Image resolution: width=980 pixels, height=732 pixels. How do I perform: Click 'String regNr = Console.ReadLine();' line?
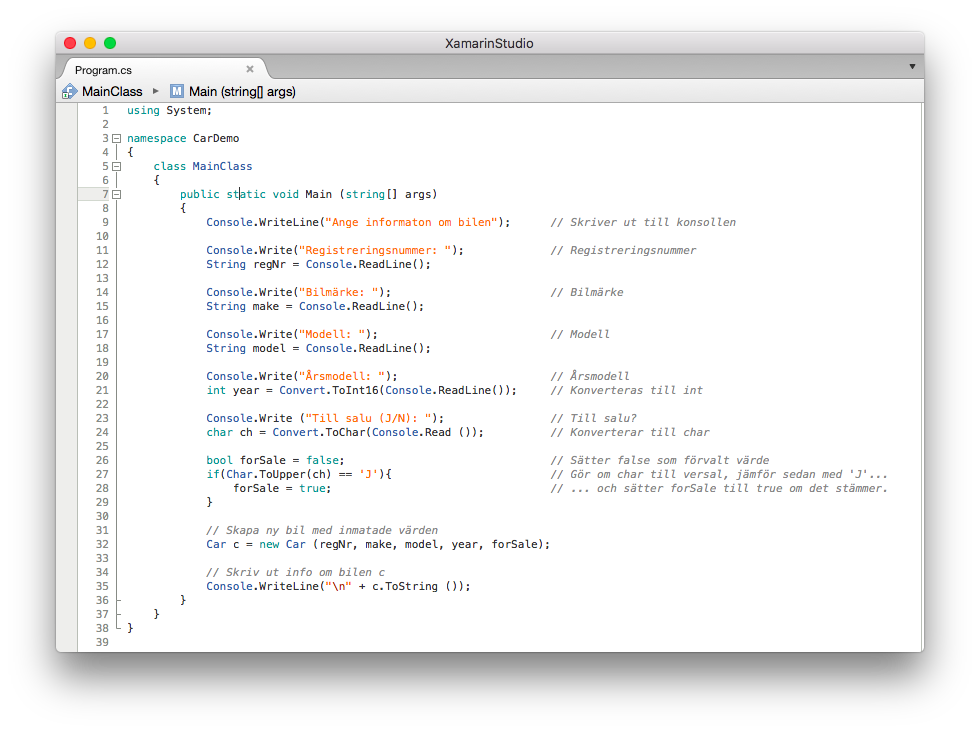point(319,264)
